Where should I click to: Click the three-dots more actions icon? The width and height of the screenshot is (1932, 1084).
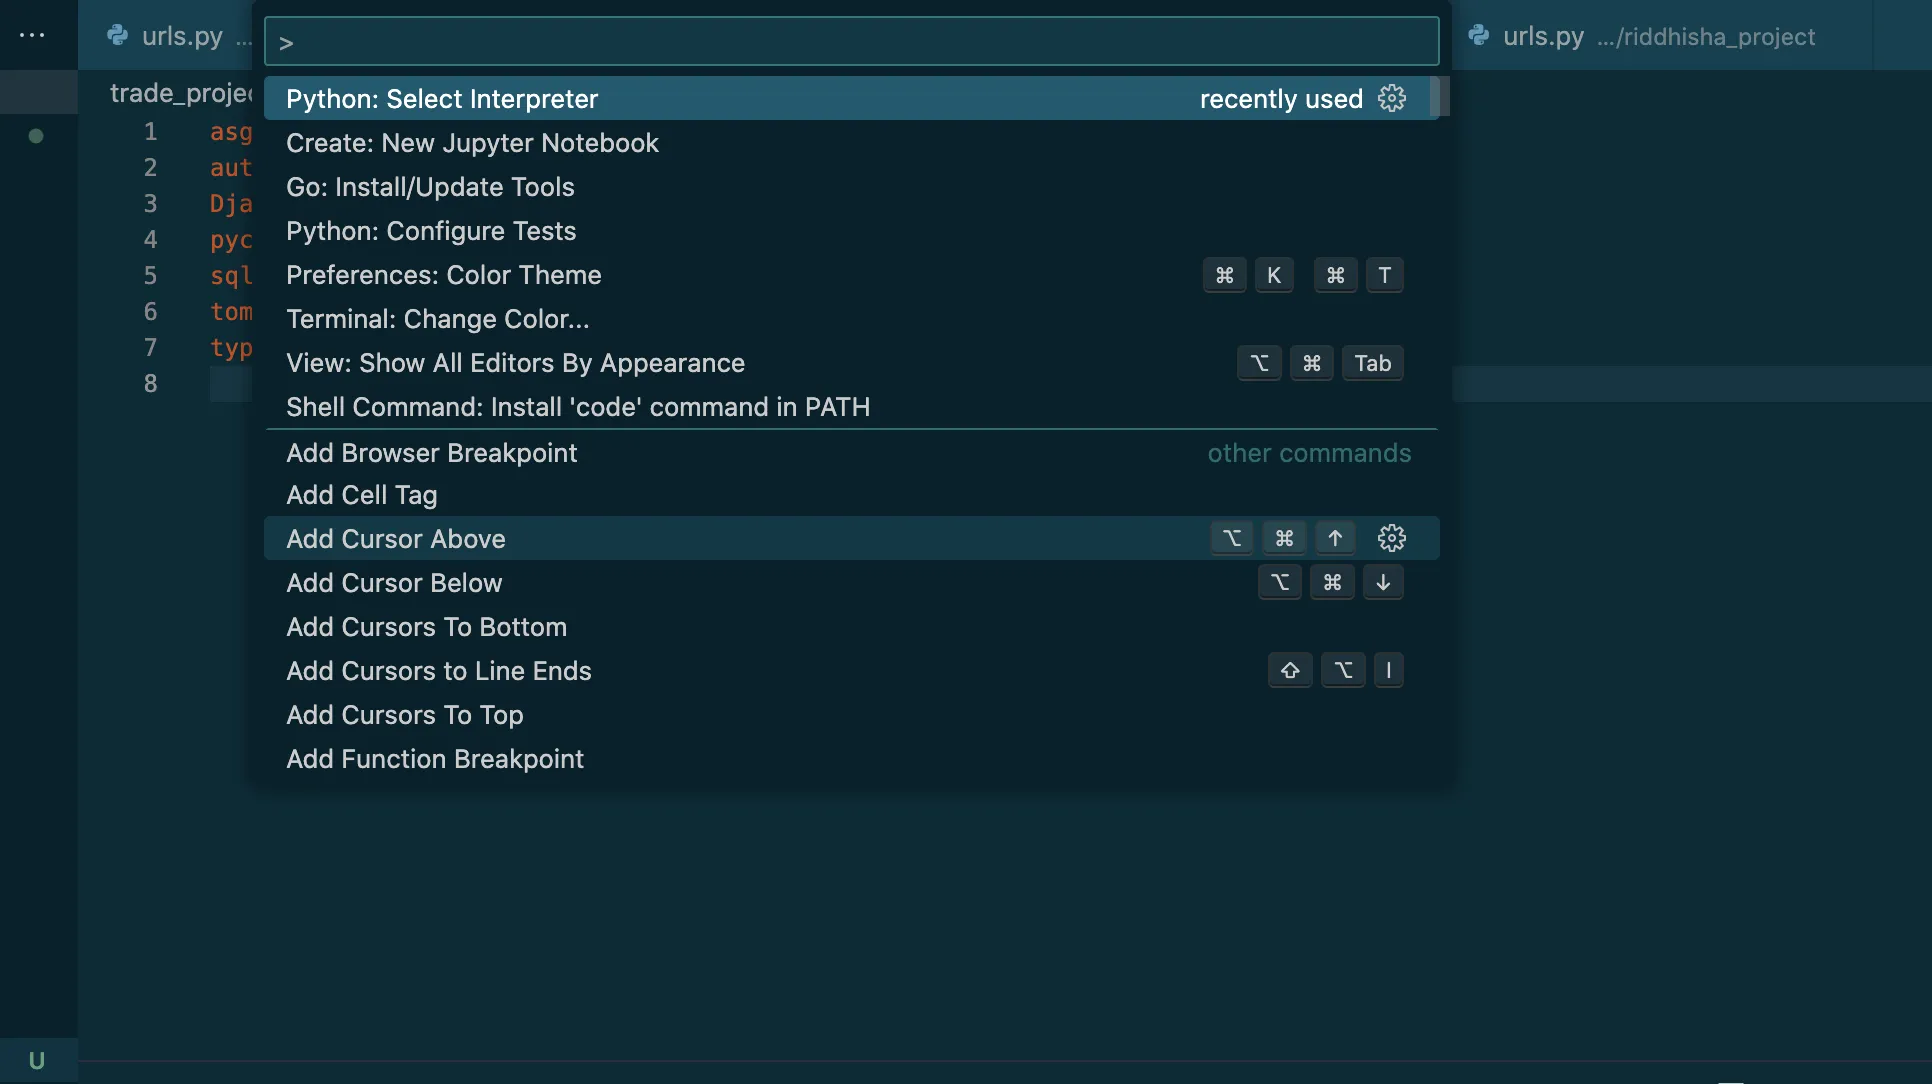pyautogui.click(x=32, y=35)
